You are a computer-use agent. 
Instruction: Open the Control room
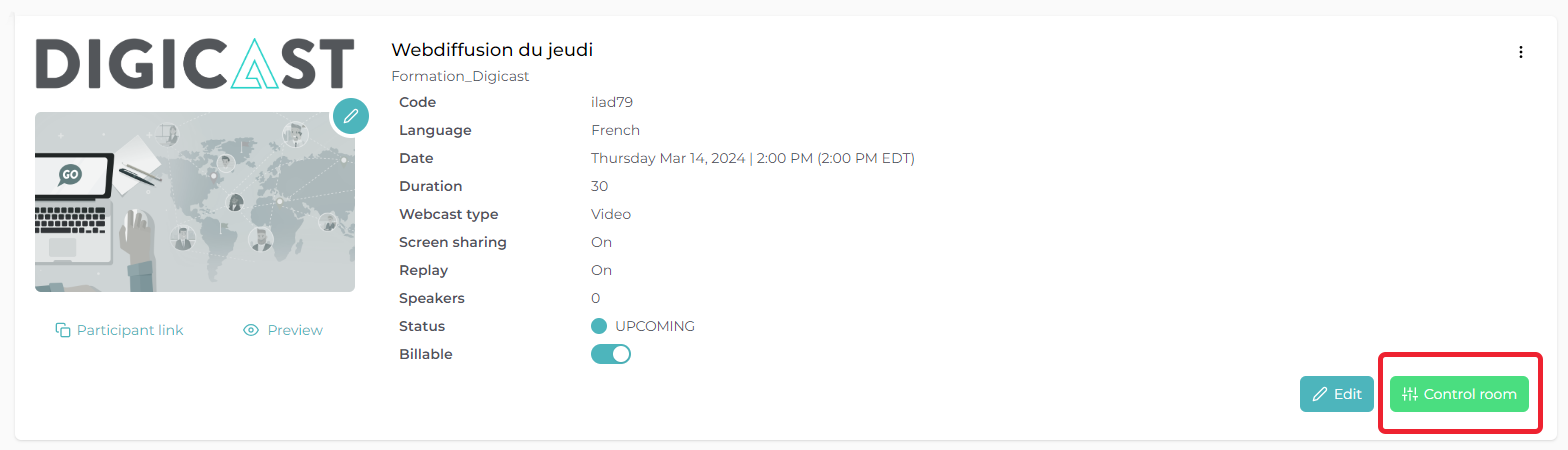[1459, 394]
